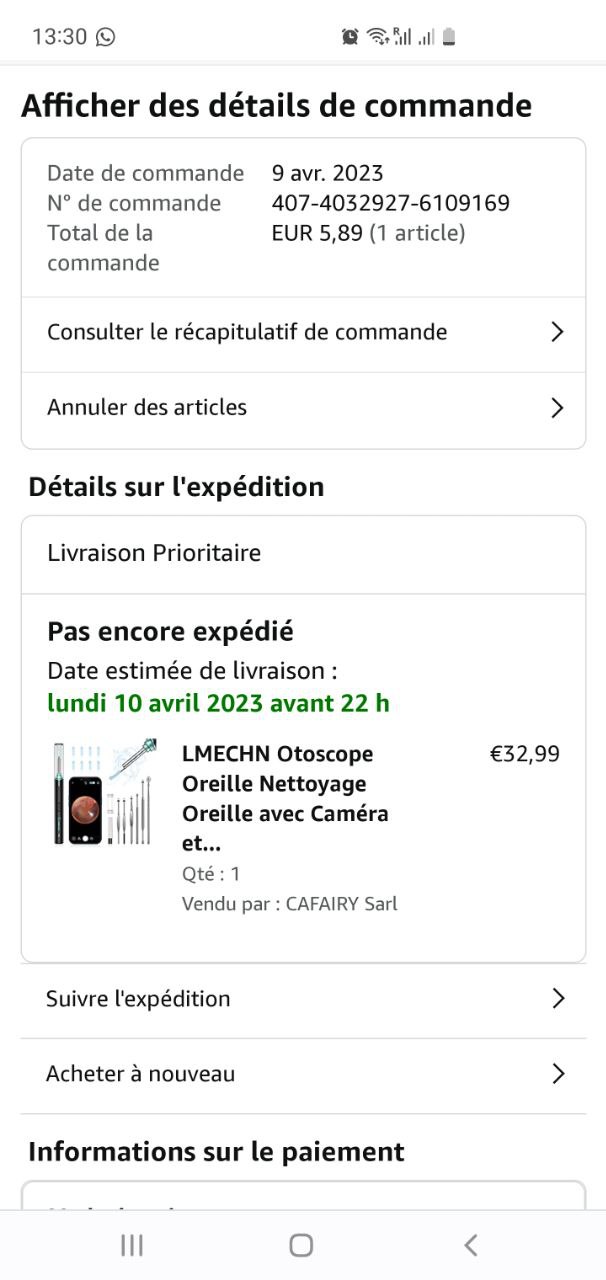
Task: Tap the WhatsApp notification icon
Action: tap(105, 37)
